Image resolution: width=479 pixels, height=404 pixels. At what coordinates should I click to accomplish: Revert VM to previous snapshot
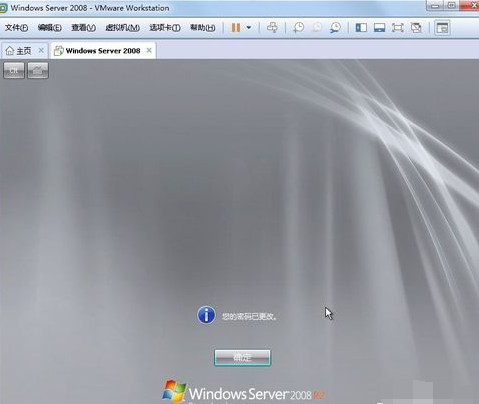[317, 27]
